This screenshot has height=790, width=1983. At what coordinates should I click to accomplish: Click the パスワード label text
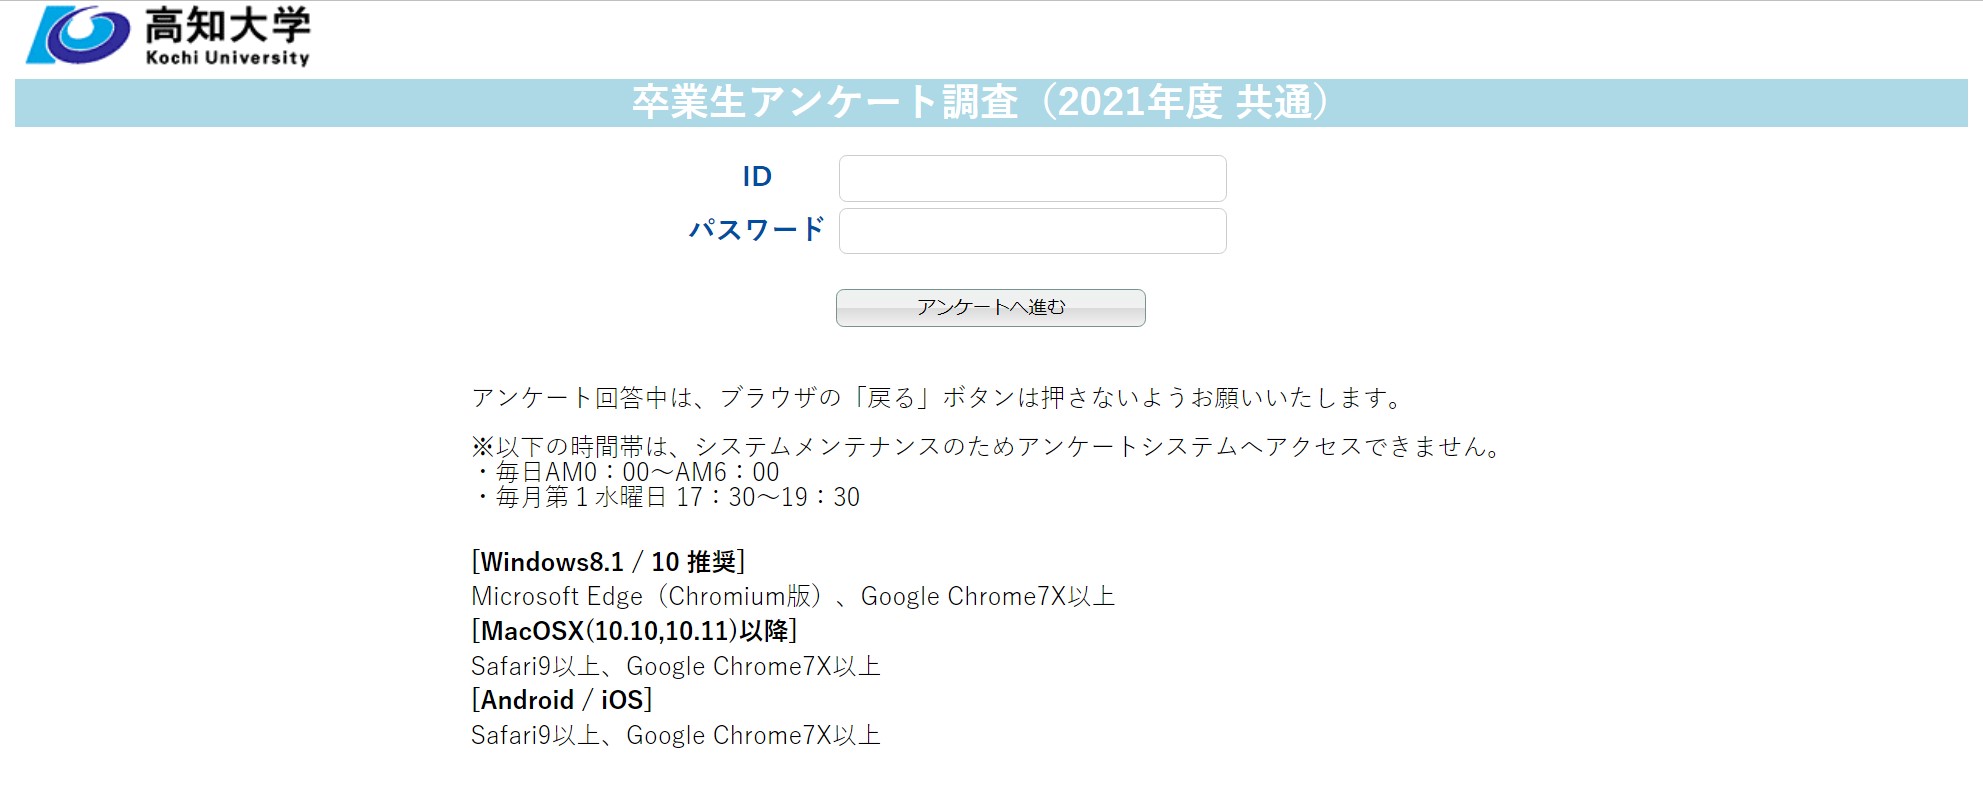point(756,230)
